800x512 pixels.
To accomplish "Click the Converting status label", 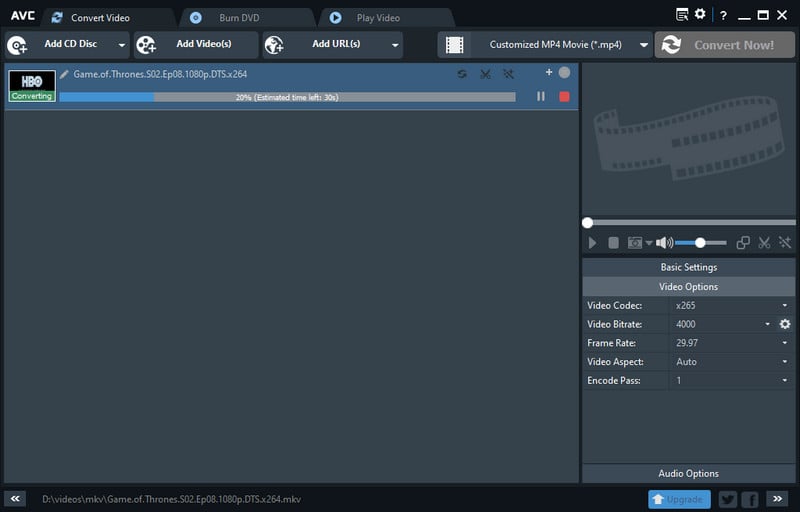I will click(x=32, y=96).
